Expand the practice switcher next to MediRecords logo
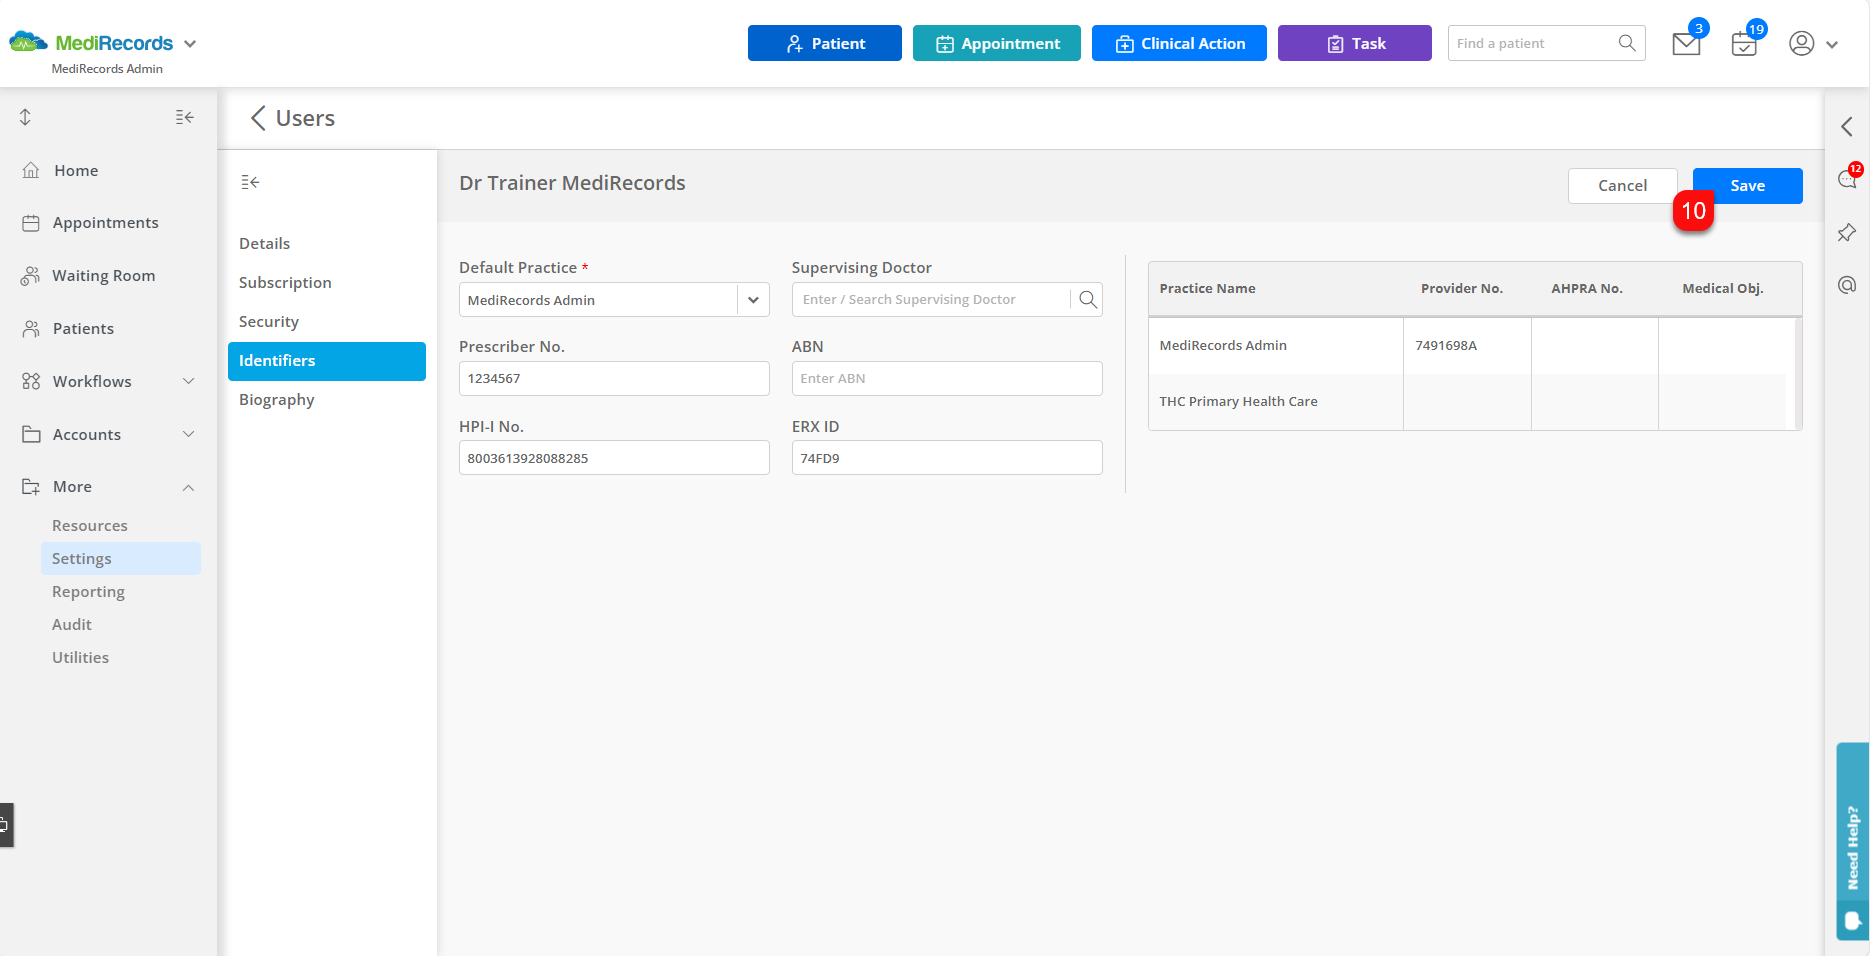The width and height of the screenshot is (1870, 956). click(x=190, y=44)
